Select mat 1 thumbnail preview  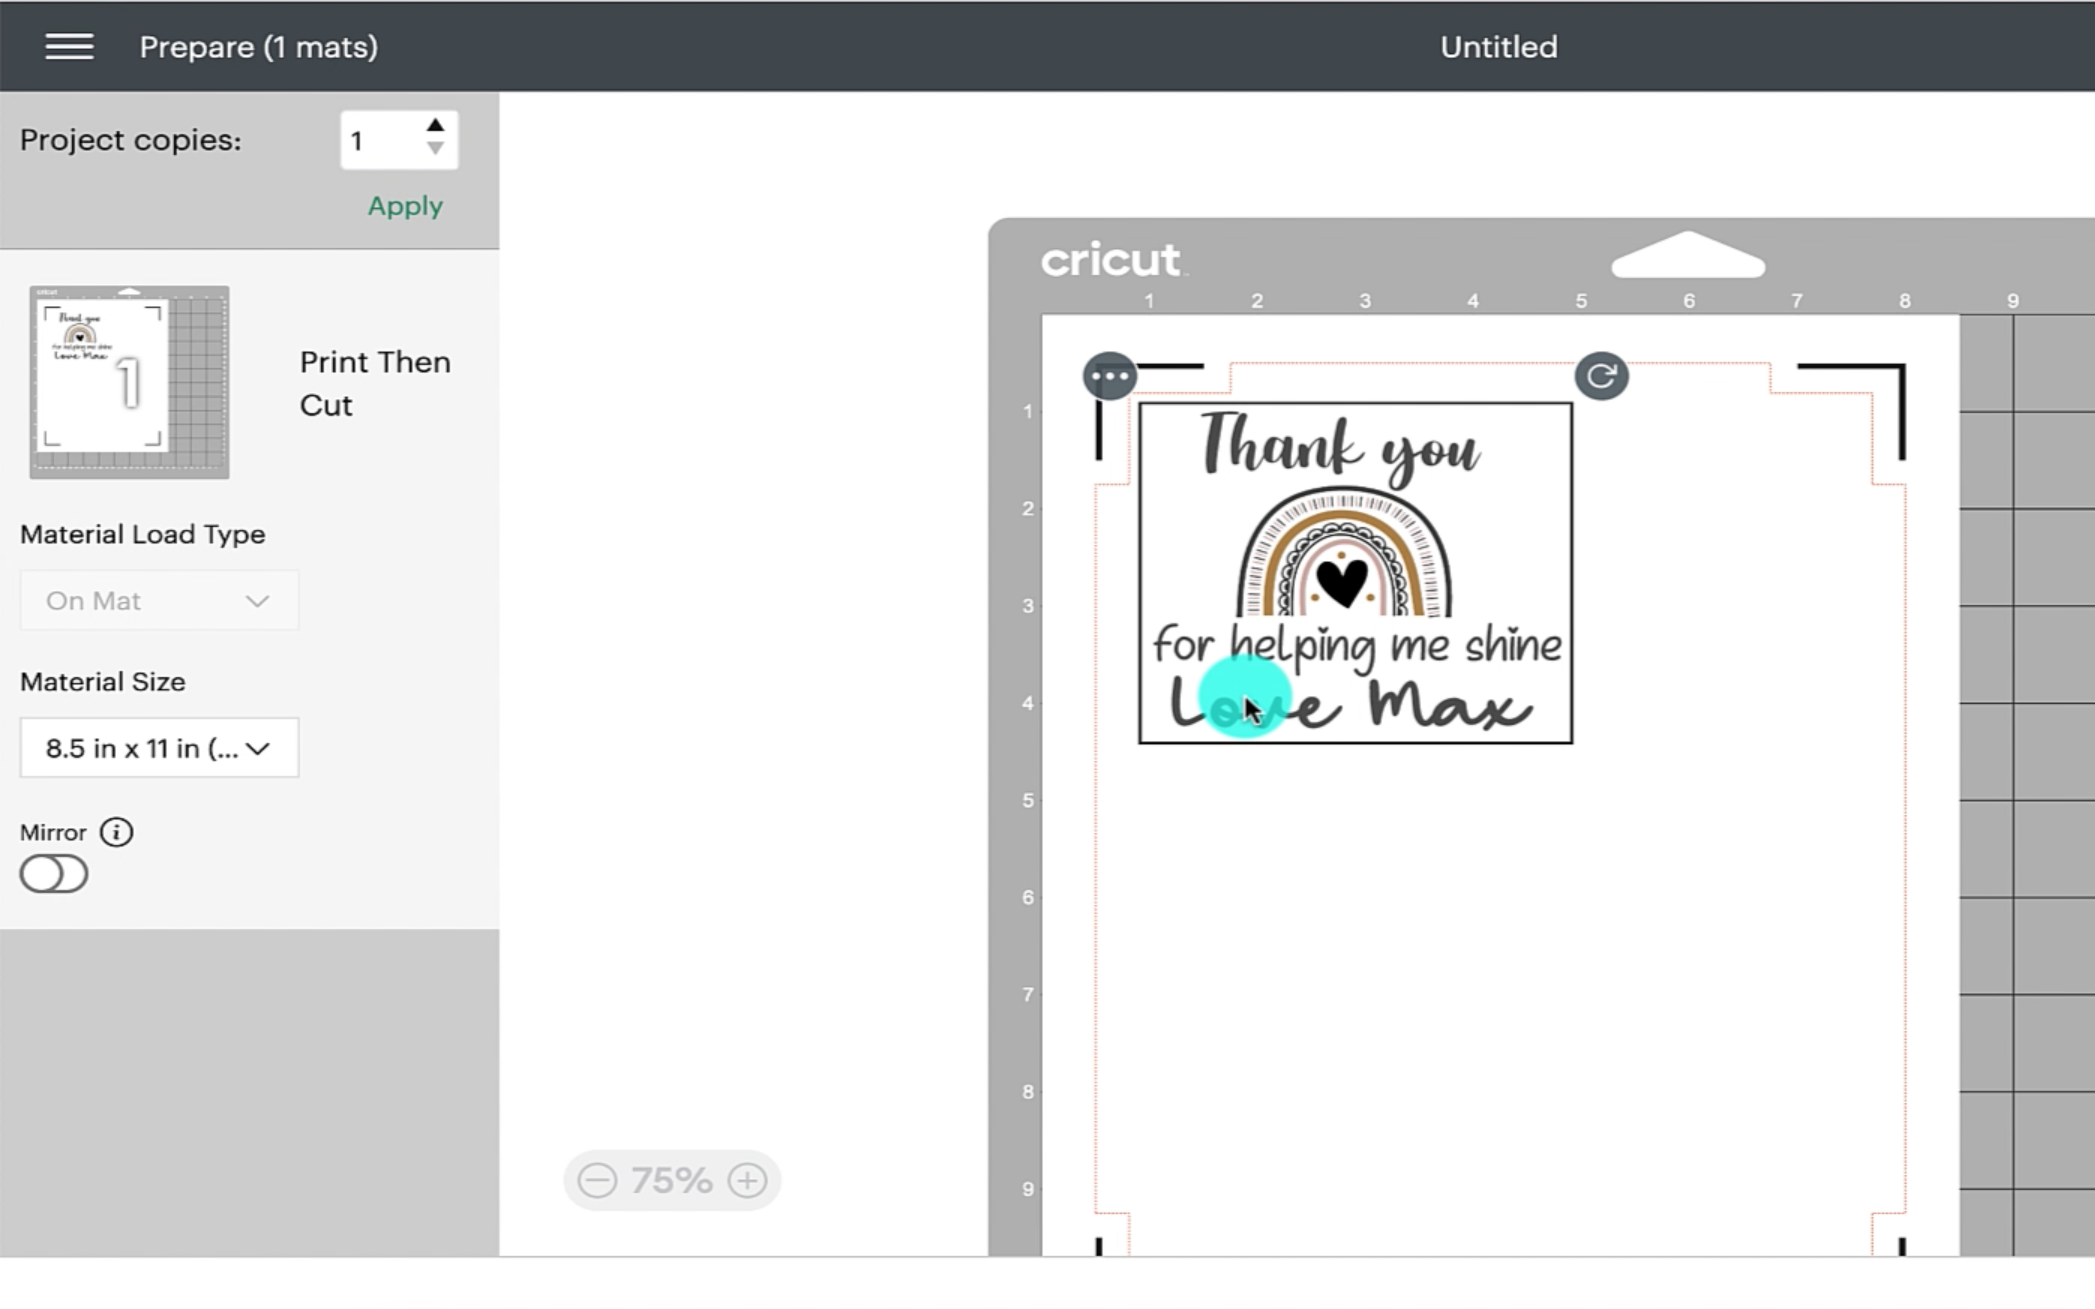coord(129,382)
